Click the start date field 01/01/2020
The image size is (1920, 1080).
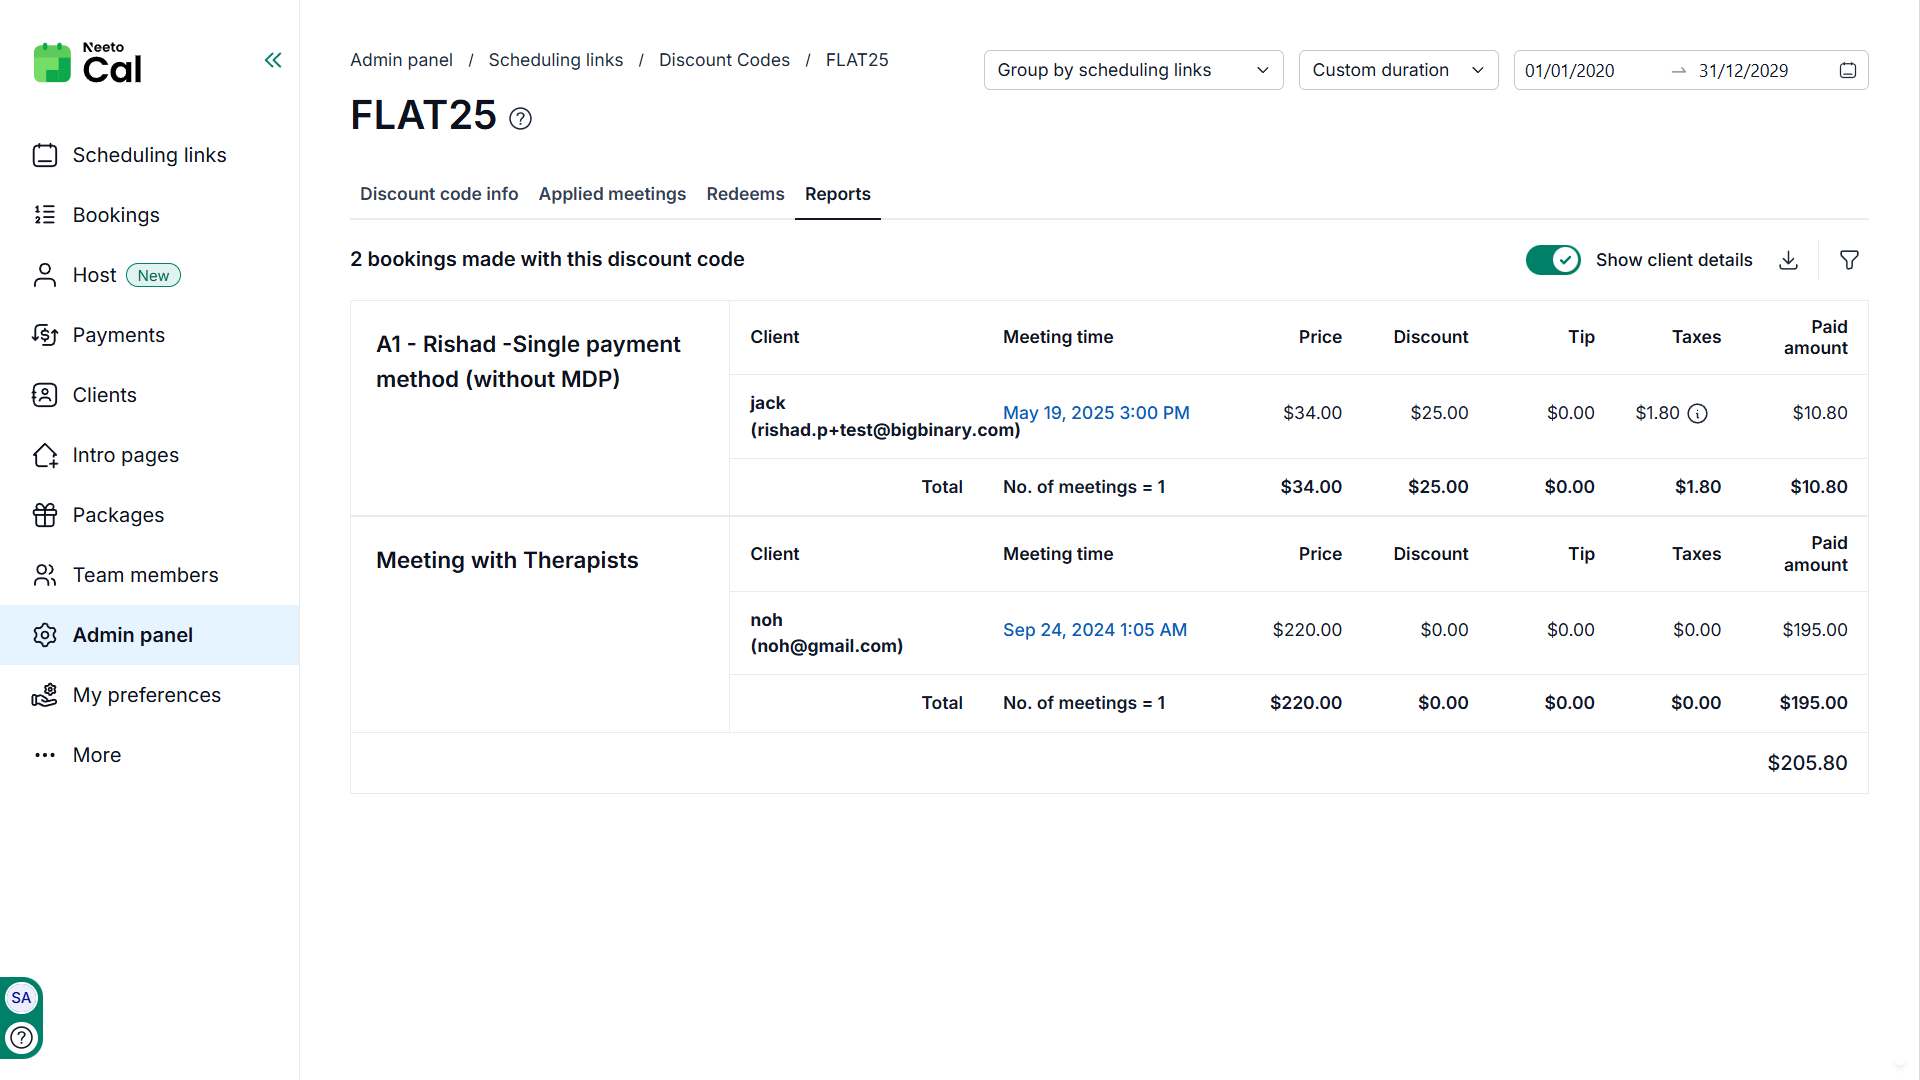click(1570, 71)
